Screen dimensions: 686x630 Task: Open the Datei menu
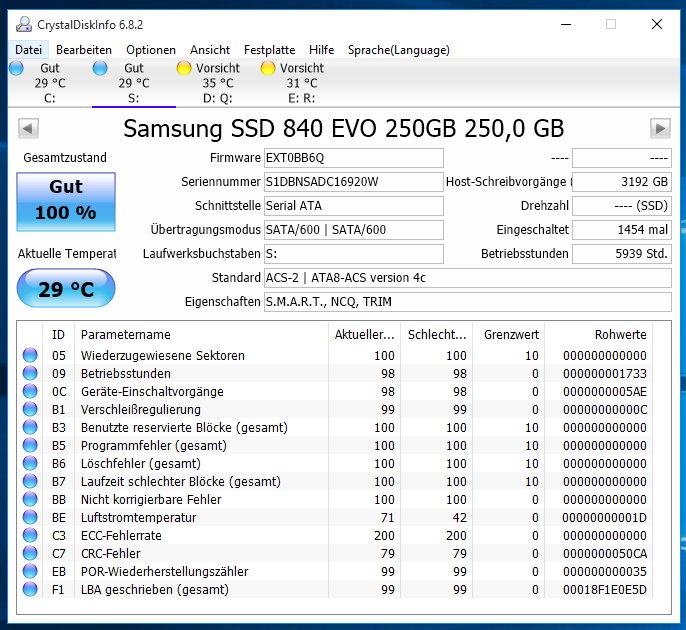point(28,50)
